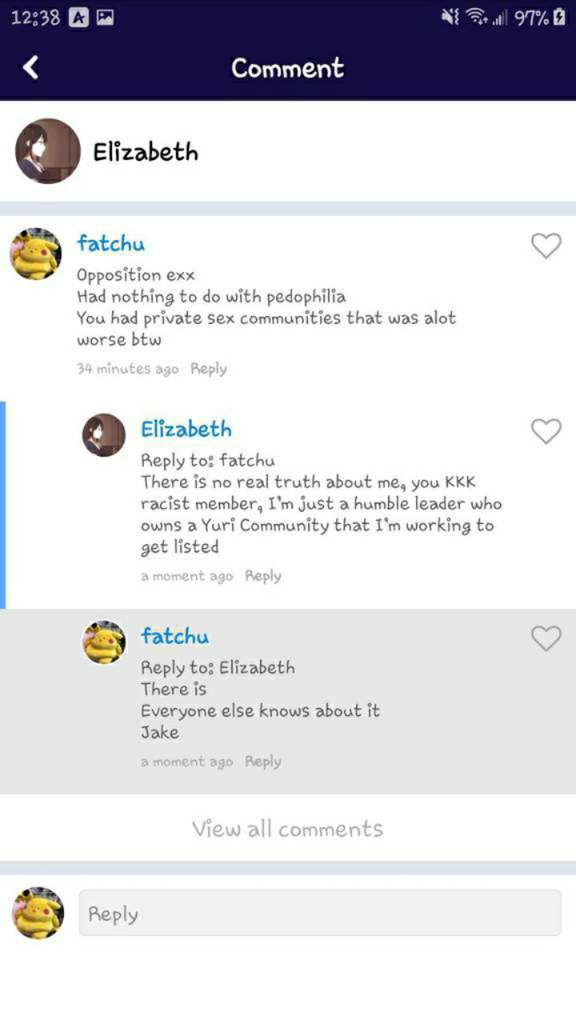Screen dimensions: 576x1024
Task: Open Elizabeth's profile picture at top
Action: [x=48, y=151]
